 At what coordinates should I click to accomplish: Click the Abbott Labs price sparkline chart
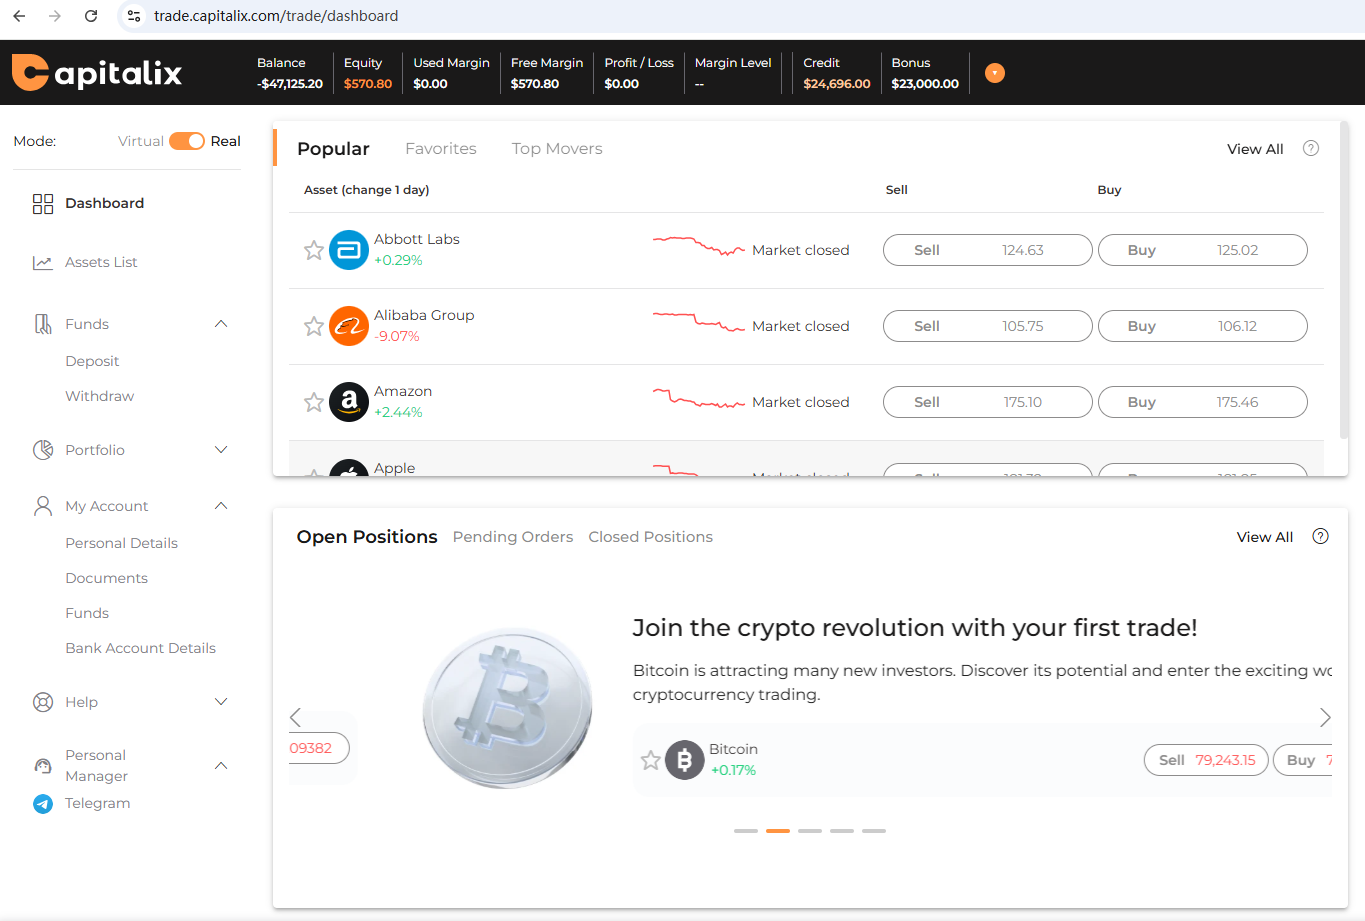[699, 246]
